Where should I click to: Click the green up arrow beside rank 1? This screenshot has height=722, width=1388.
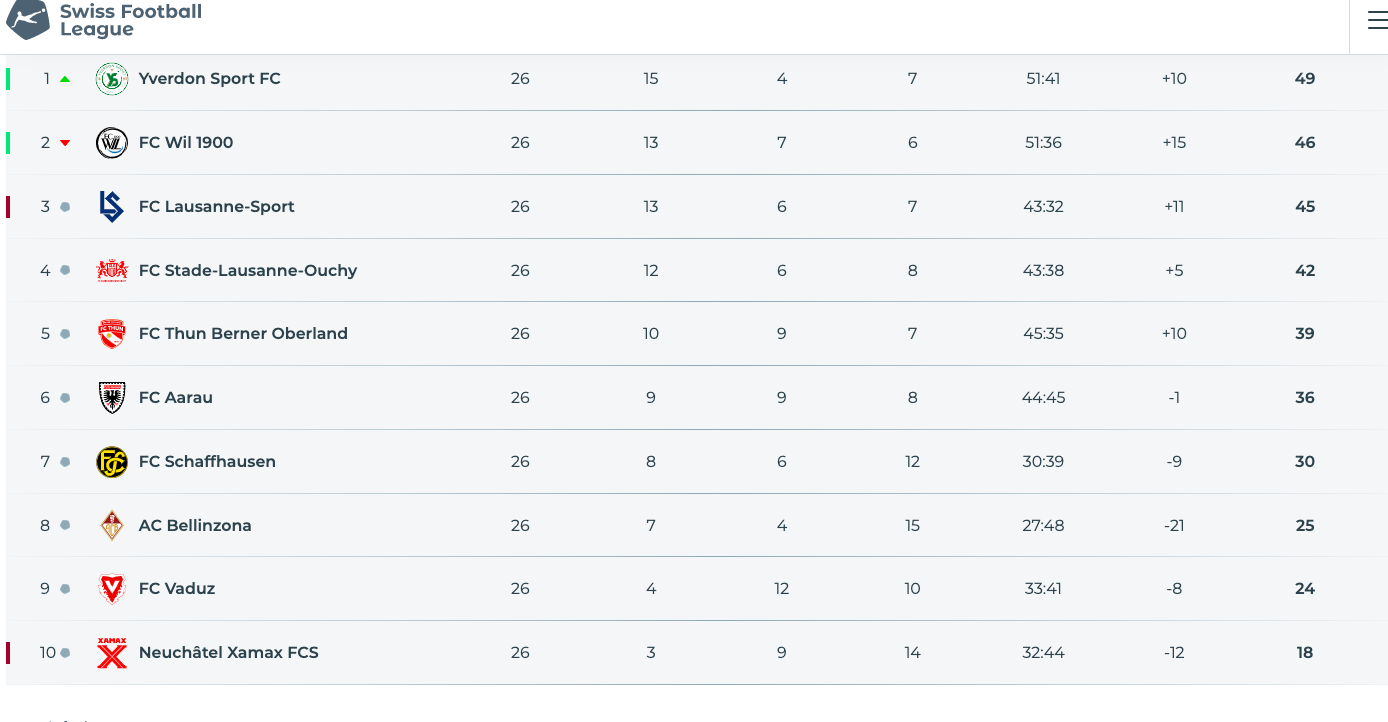65,79
